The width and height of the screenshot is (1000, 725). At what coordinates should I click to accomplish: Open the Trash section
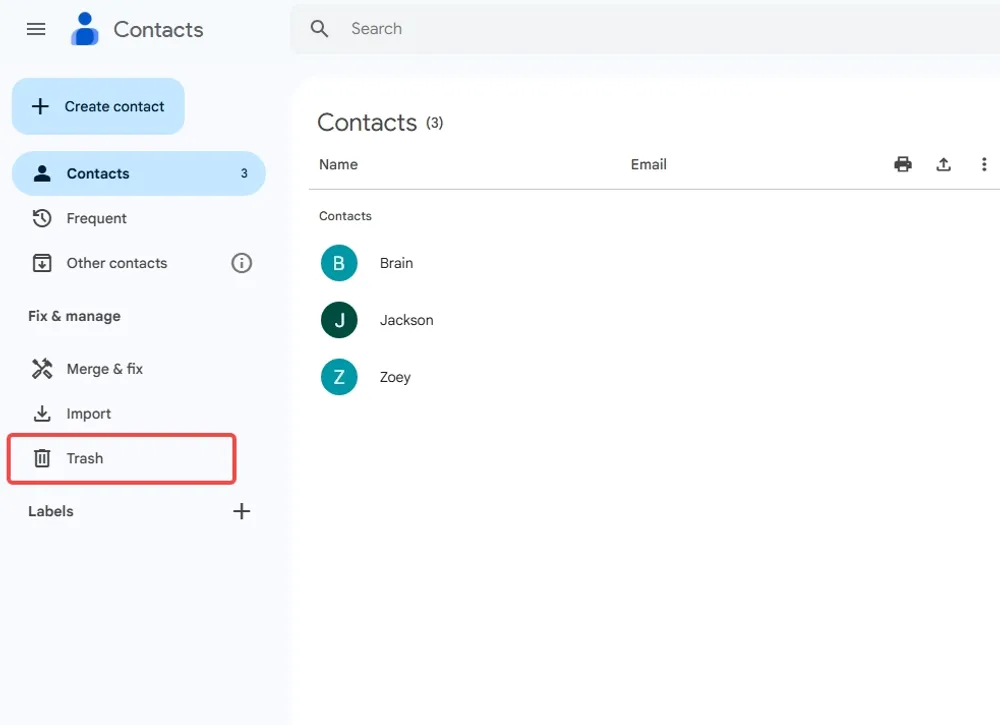pyautogui.click(x=85, y=458)
